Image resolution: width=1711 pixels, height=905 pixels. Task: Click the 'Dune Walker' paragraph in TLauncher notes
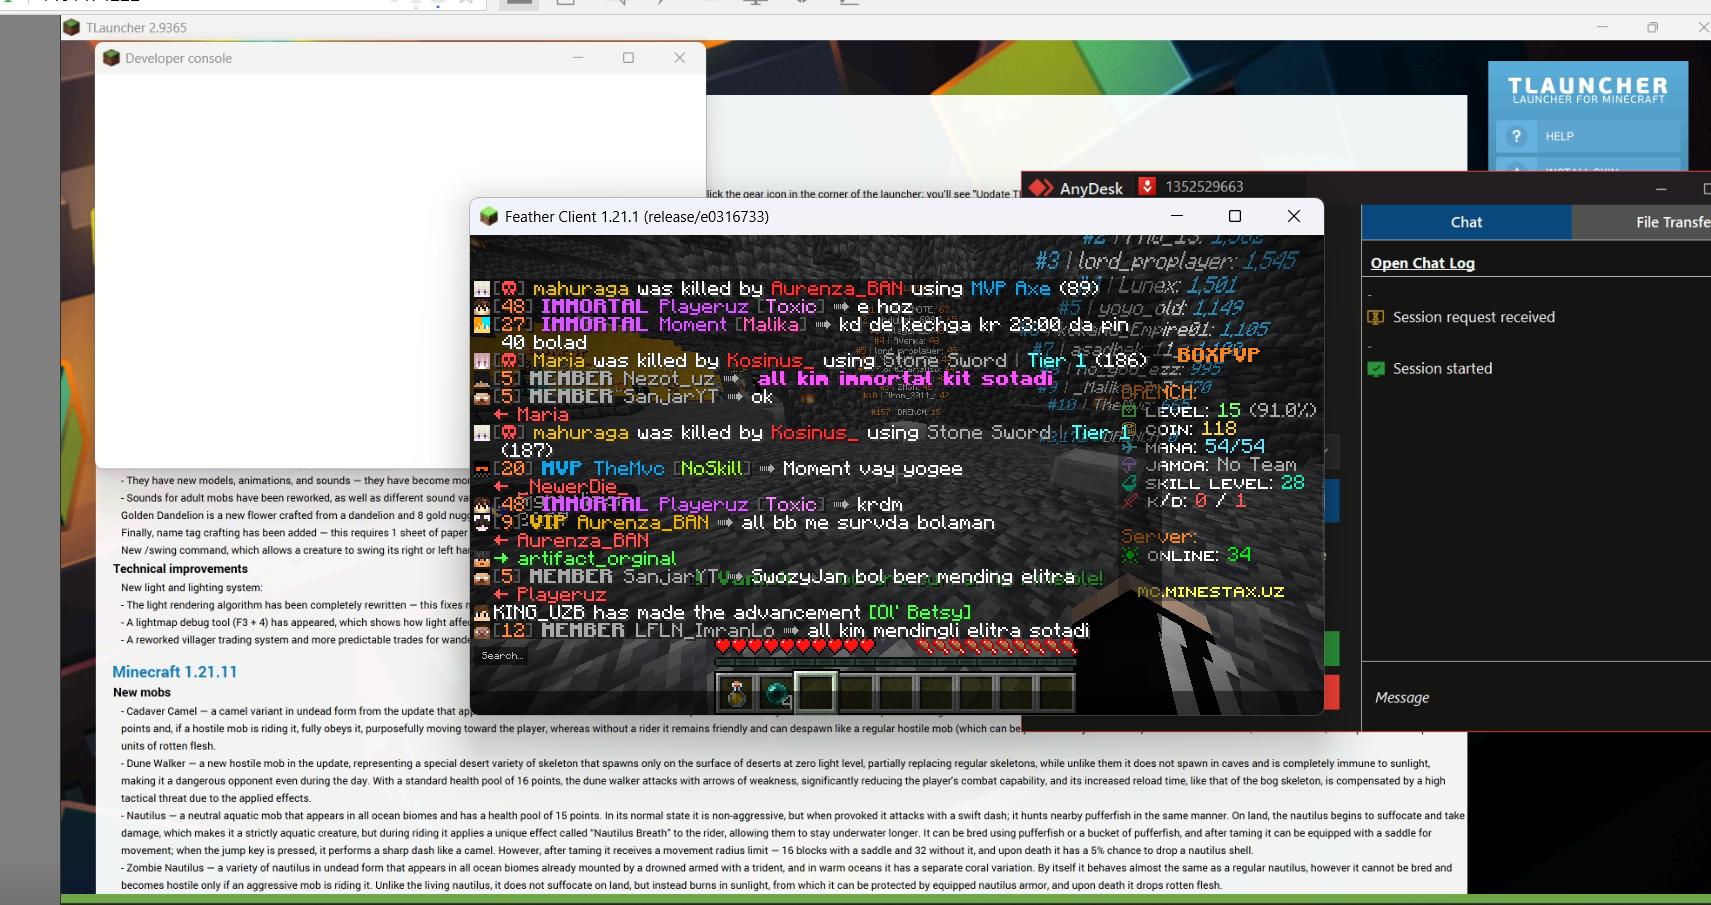pyautogui.click(x=783, y=781)
